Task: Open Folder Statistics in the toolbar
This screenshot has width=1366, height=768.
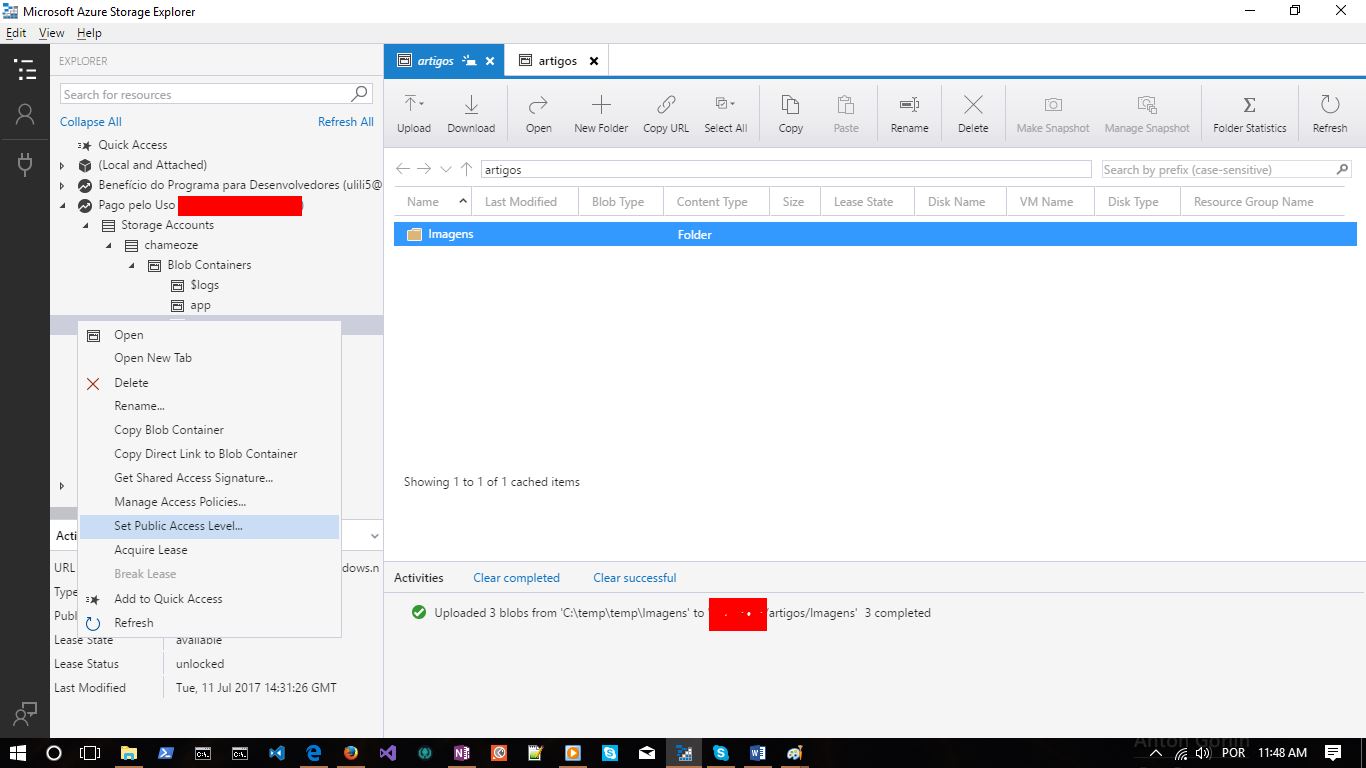Action: coord(1250,114)
